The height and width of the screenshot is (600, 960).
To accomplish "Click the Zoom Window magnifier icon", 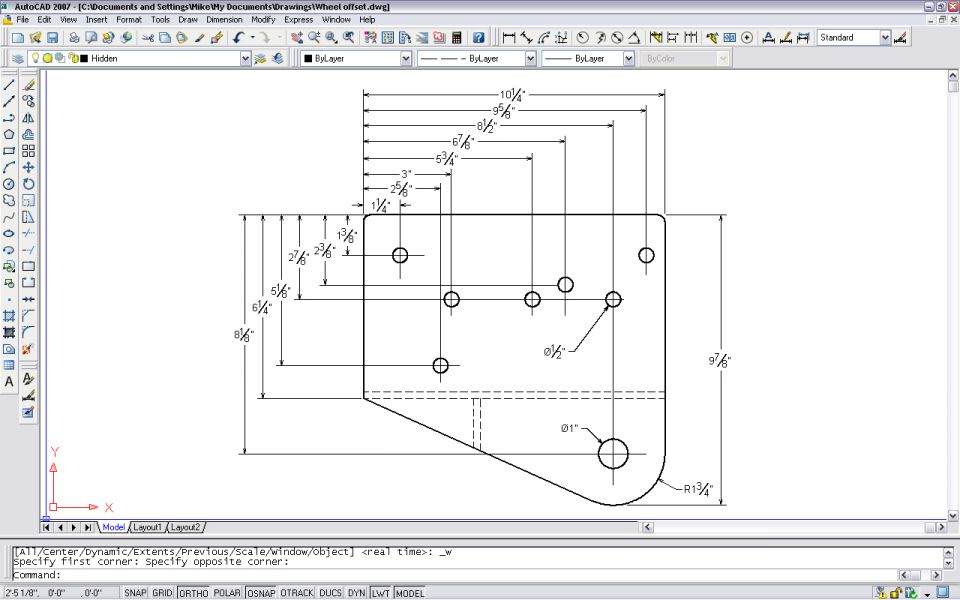I will 331,38.
